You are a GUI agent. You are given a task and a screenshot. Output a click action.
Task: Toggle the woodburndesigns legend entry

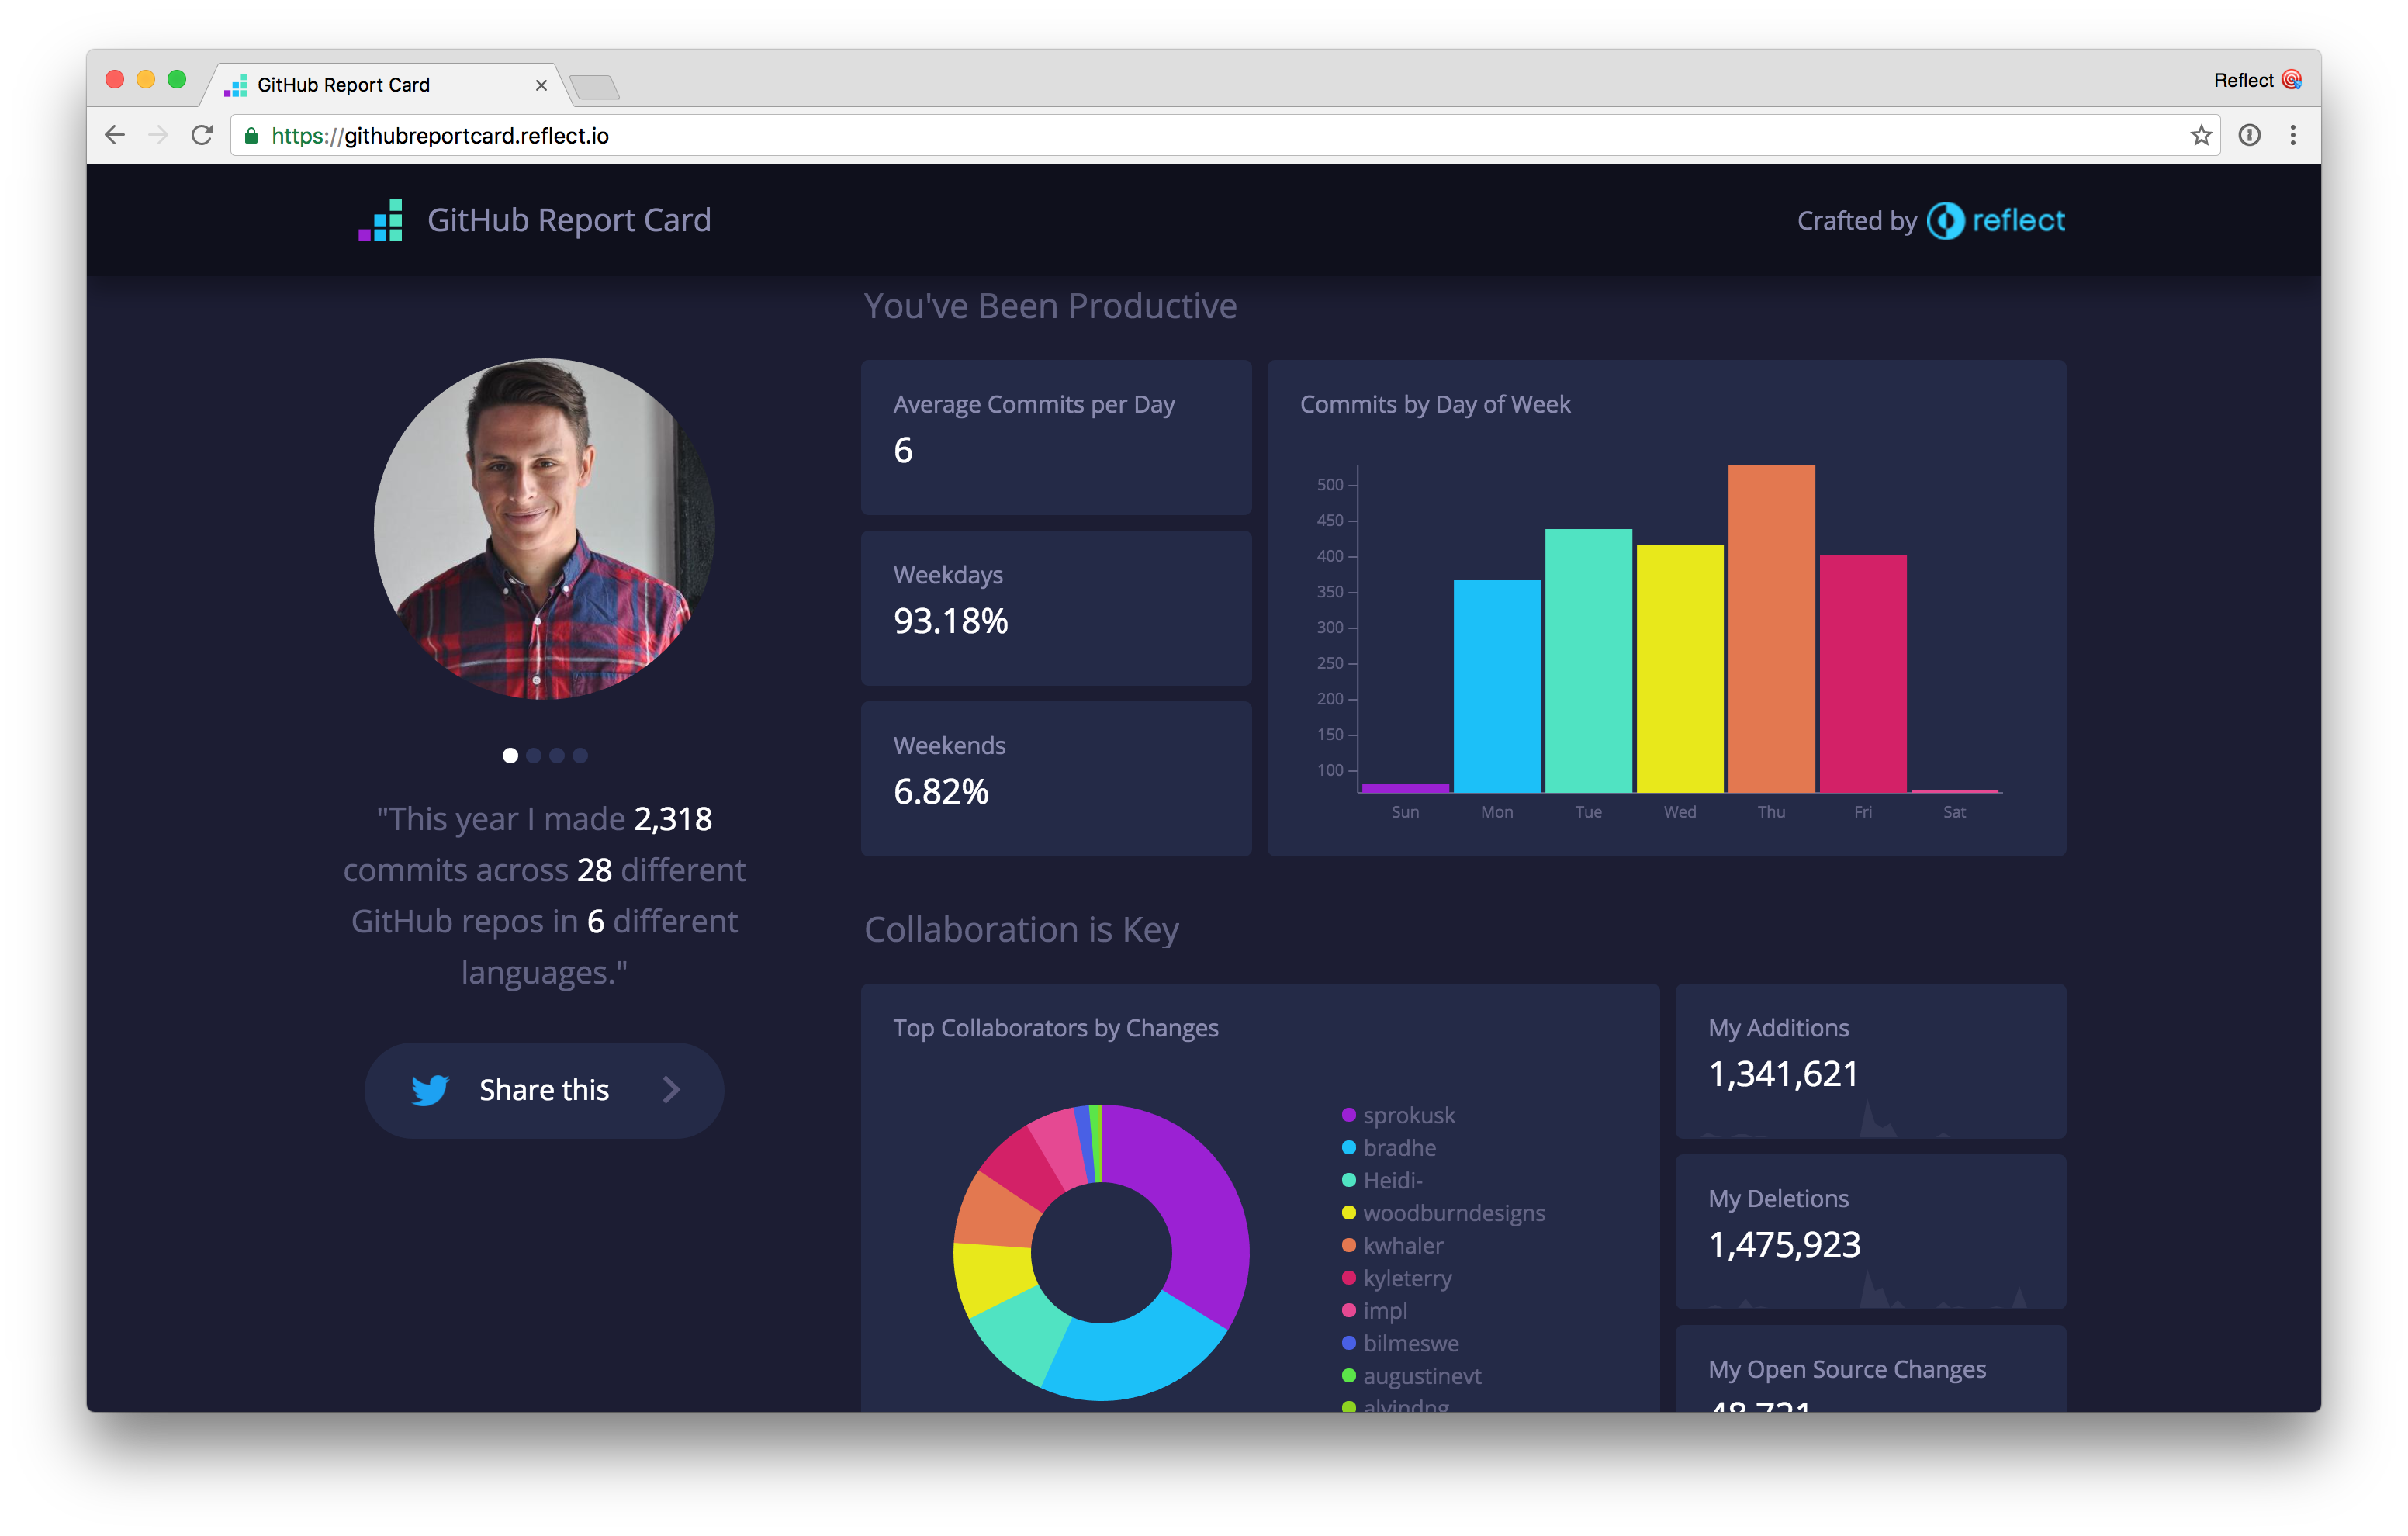[x=1454, y=1213]
